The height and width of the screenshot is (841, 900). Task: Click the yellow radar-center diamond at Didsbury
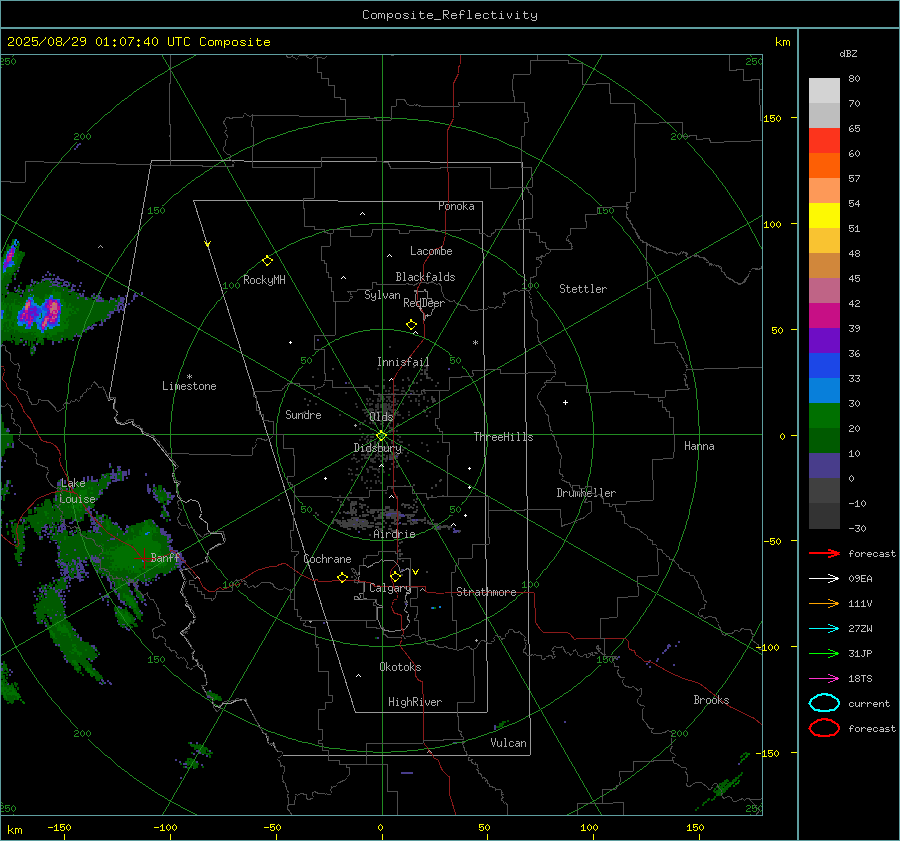382,436
